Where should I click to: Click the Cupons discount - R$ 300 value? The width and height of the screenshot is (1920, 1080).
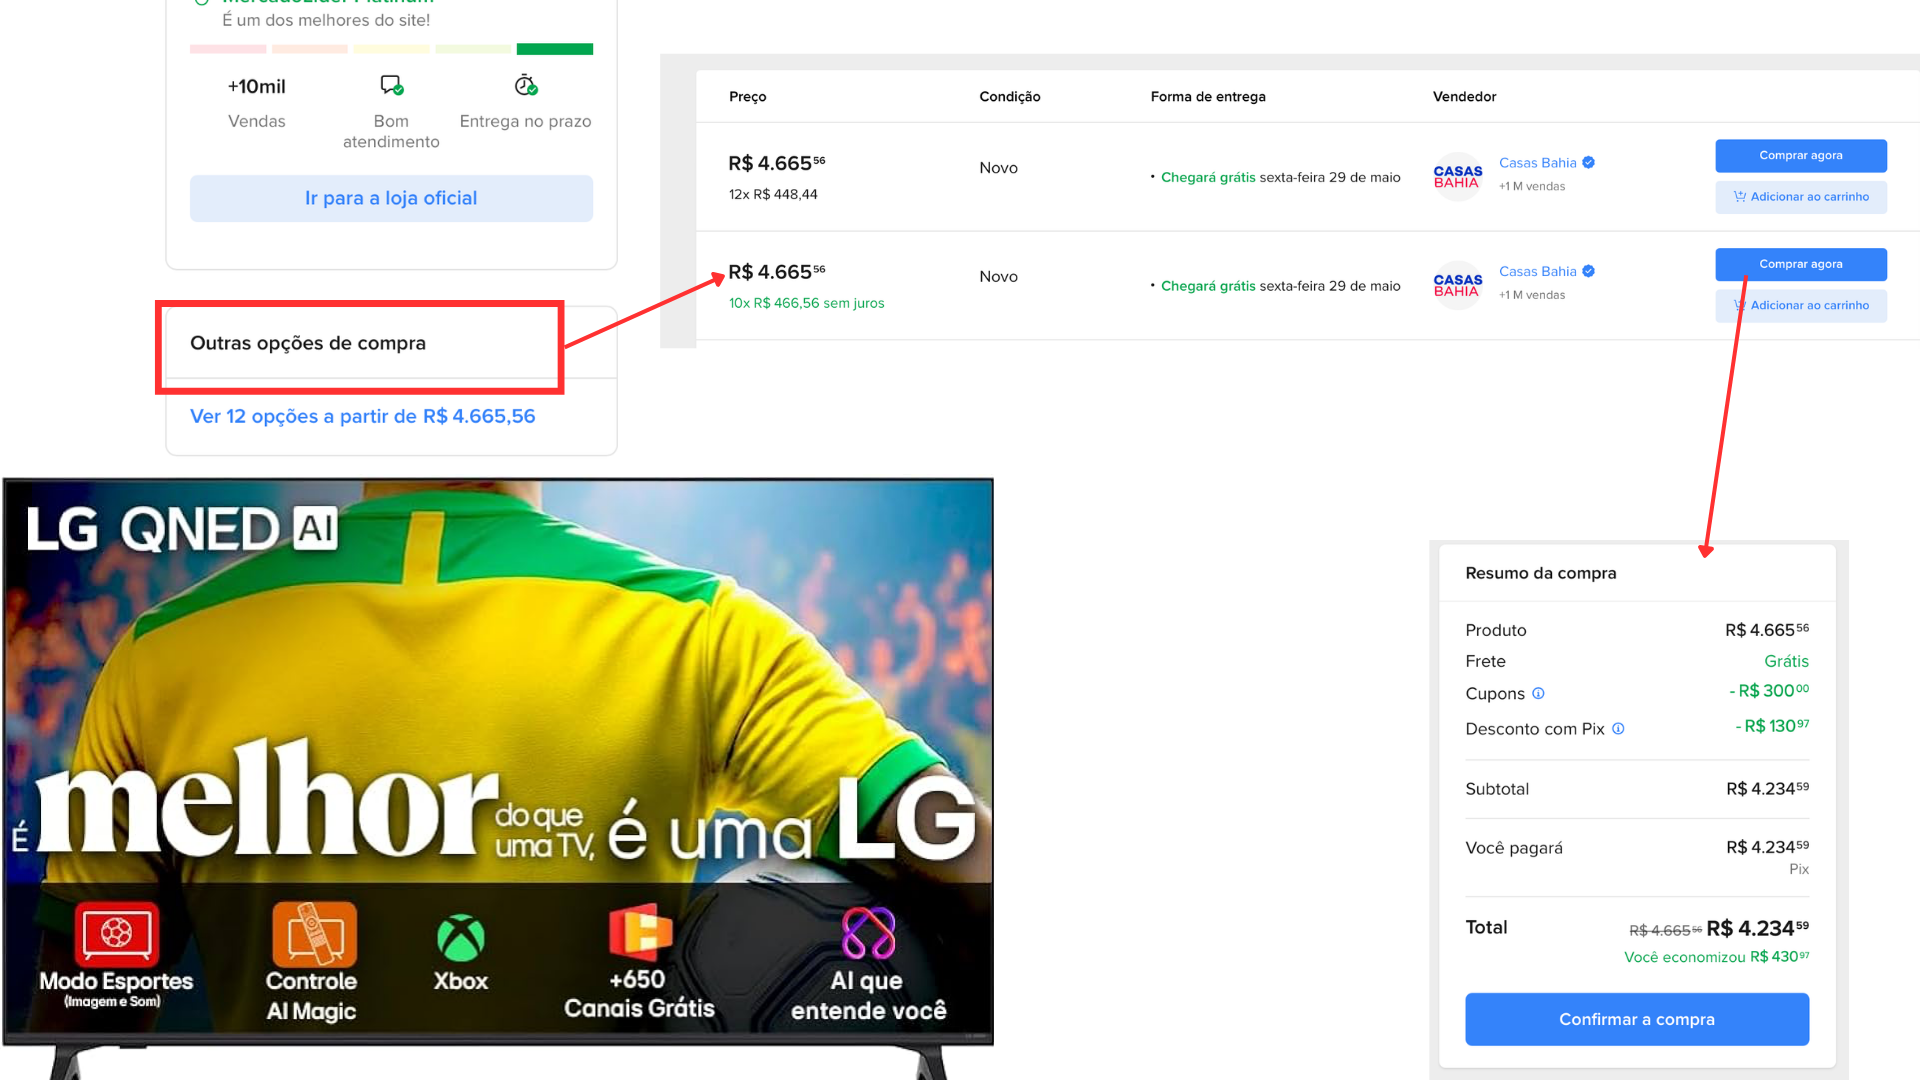(1769, 691)
